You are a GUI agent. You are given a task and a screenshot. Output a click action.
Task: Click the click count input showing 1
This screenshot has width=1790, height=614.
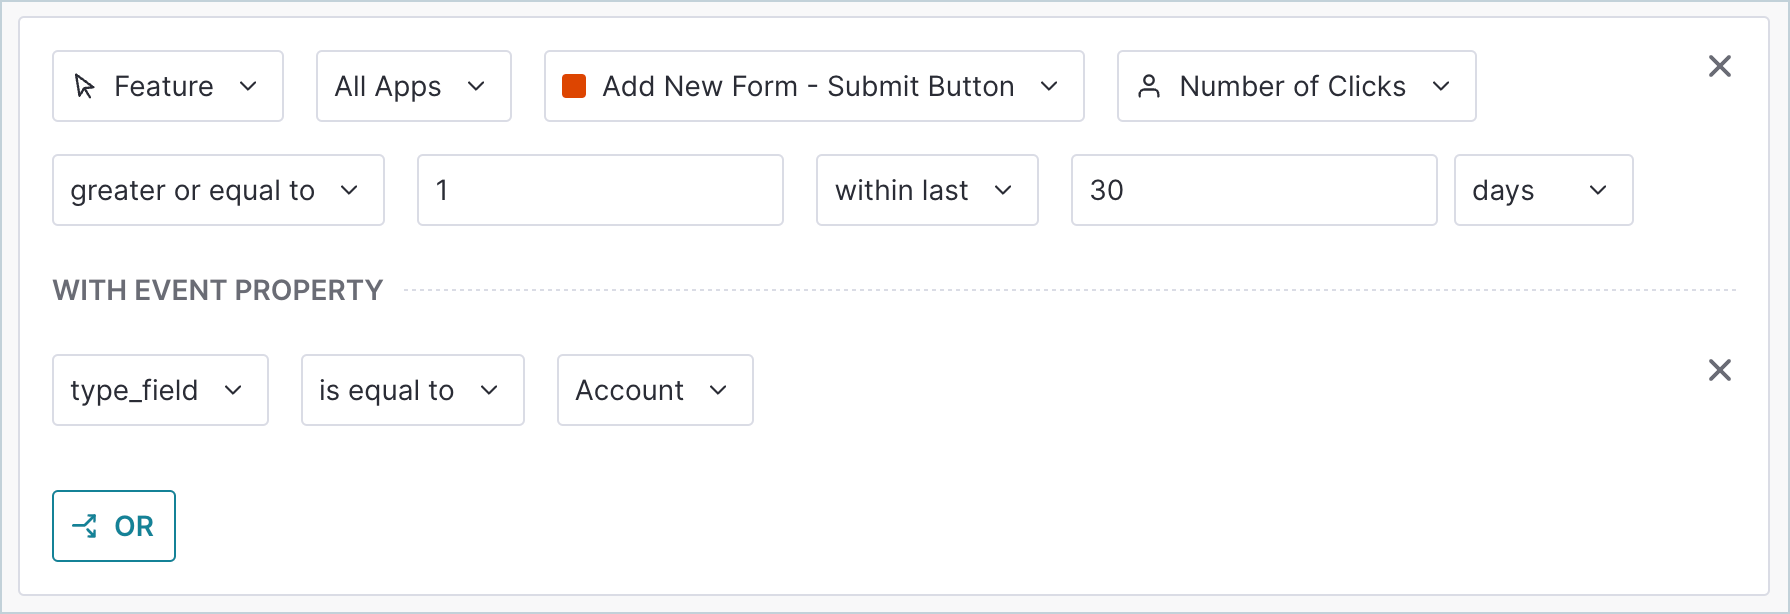point(600,190)
